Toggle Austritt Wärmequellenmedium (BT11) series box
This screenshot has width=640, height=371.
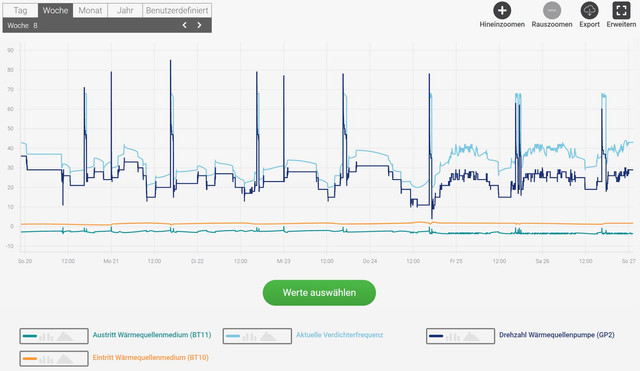coord(54,336)
